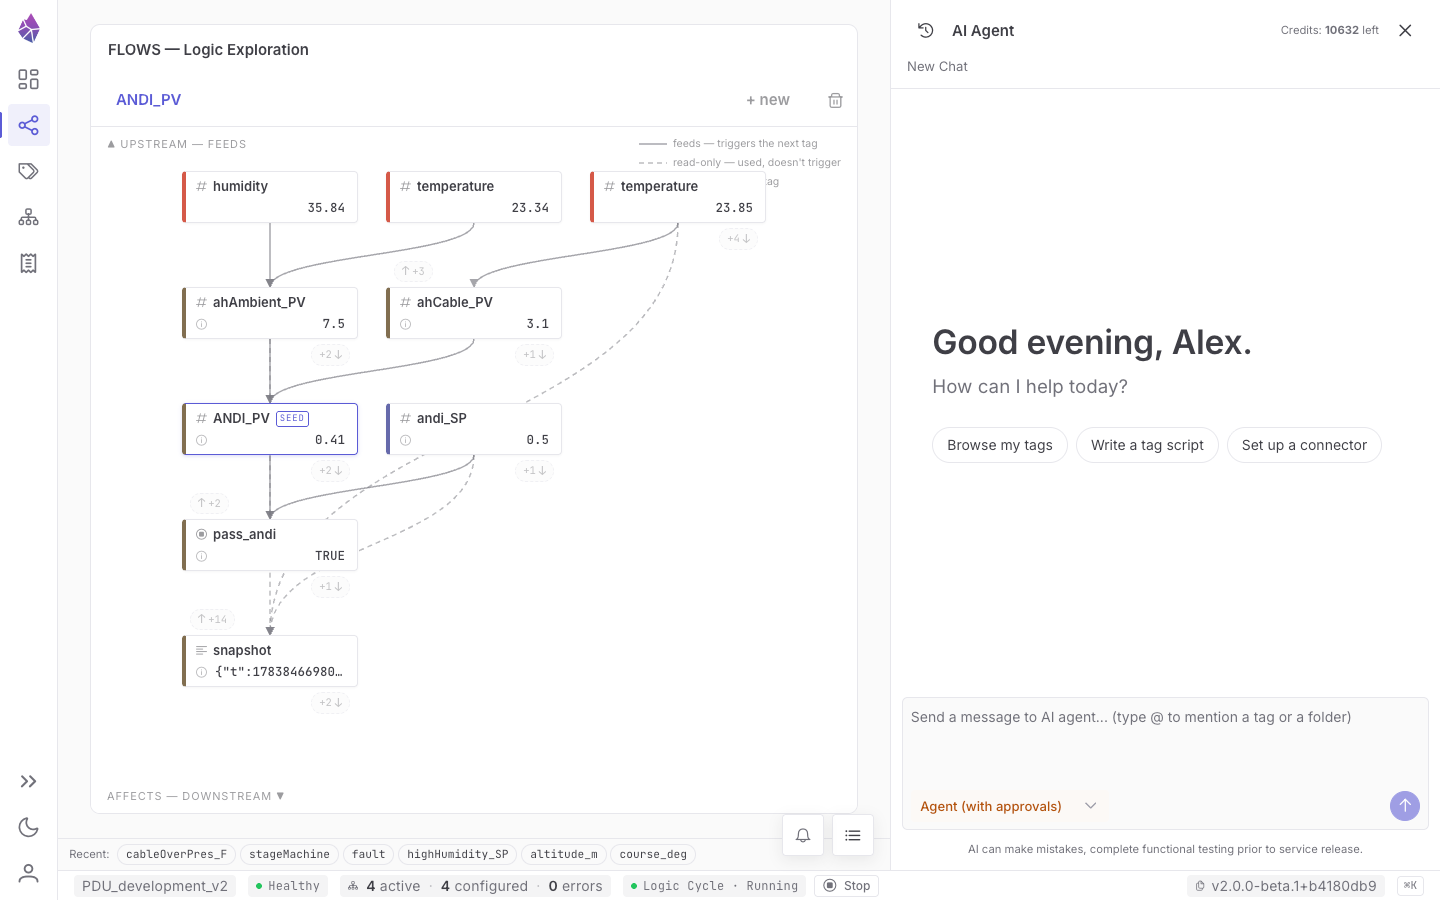Select the humidity node card
Image resolution: width=1440 pixels, height=900 pixels.
coord(270,197)
